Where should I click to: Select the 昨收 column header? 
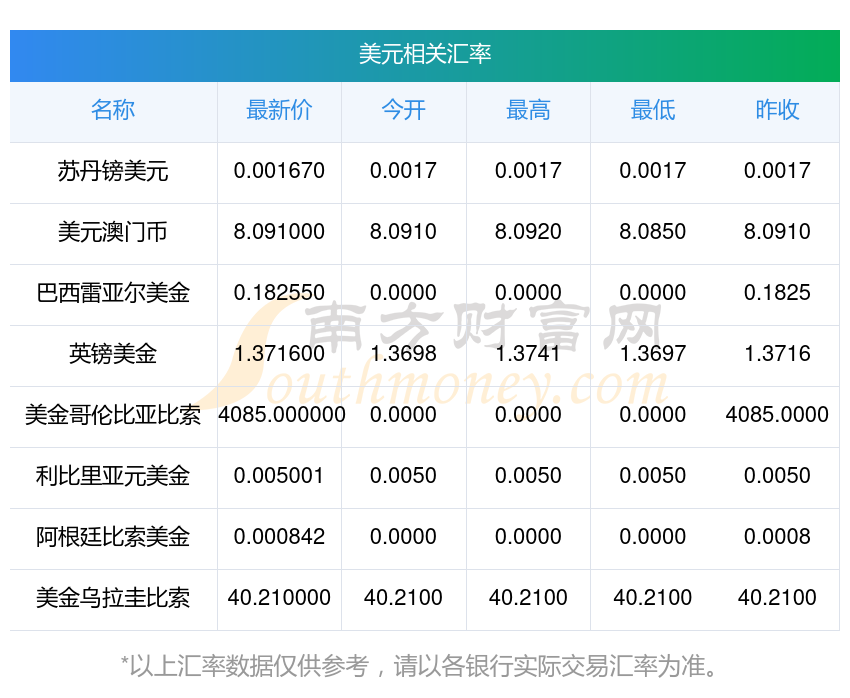777,110
